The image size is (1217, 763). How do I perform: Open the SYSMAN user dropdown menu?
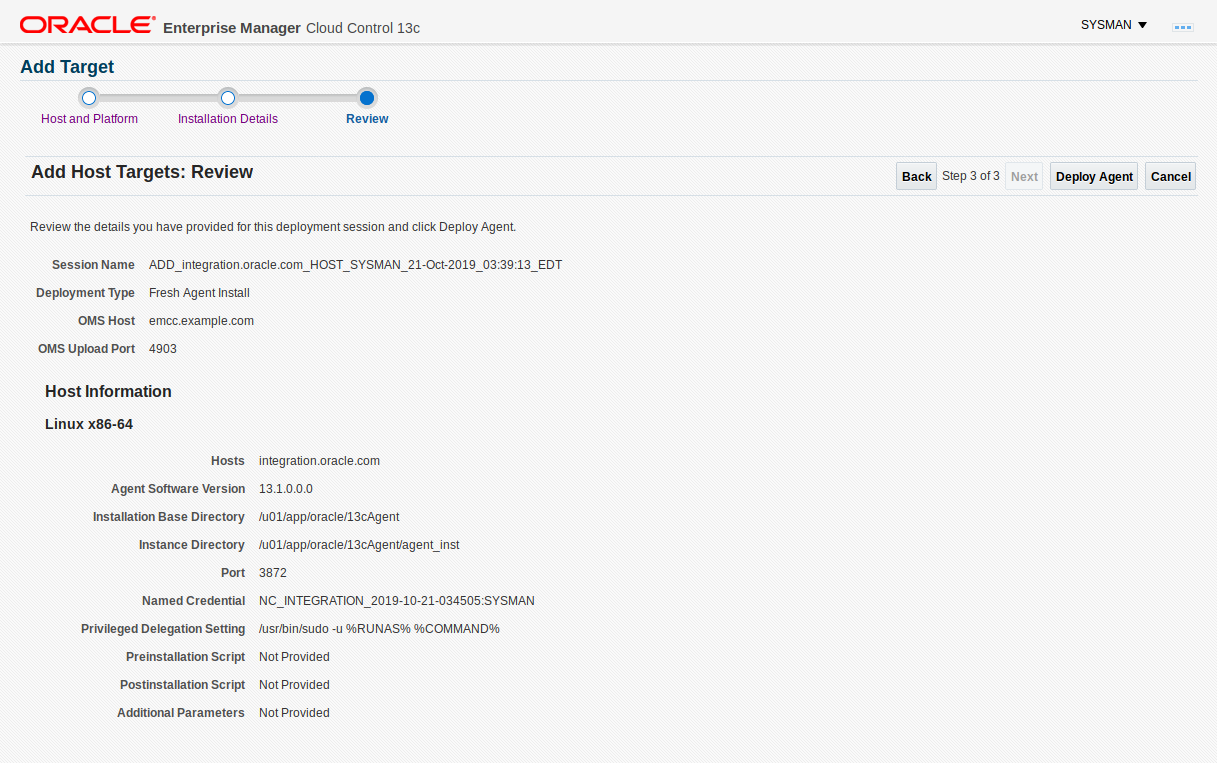click(x=1113, y=25)
